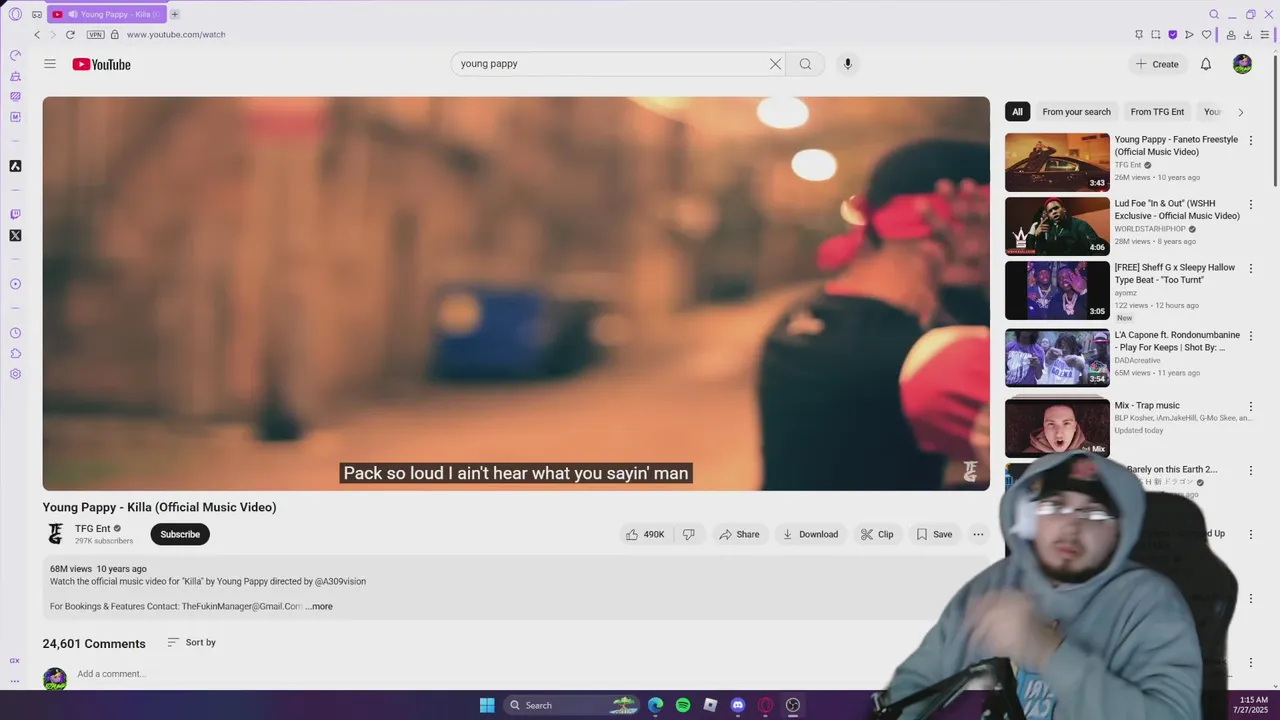
Task: Open new tab with plus button
Action: click(174, 14)
